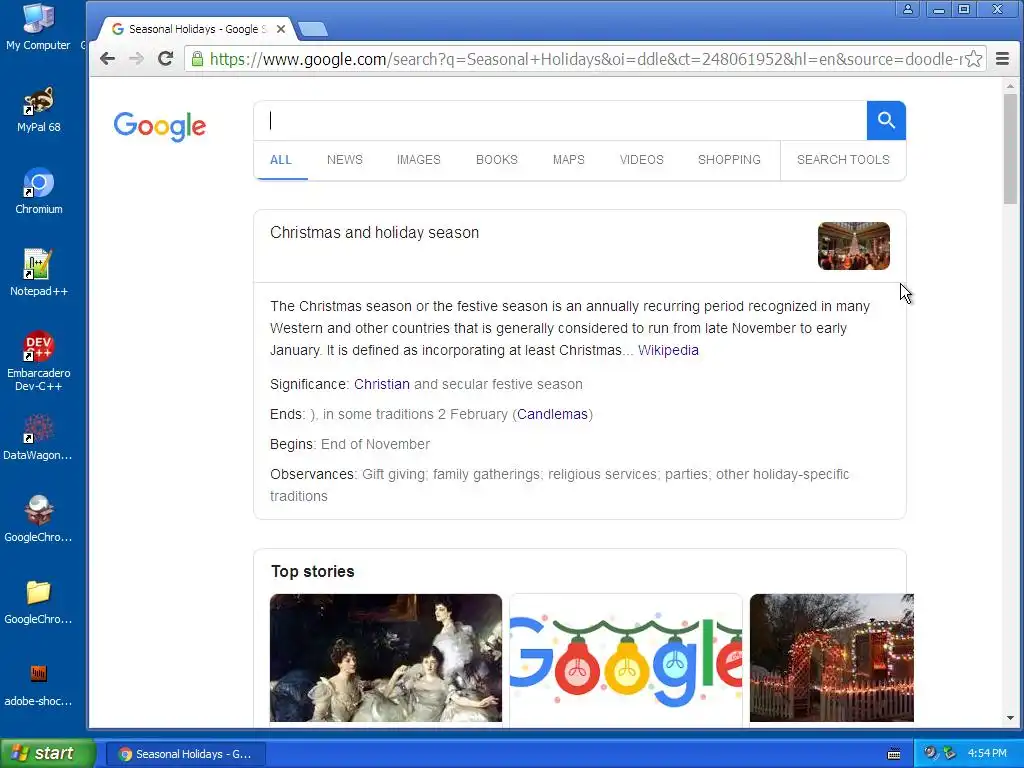Close the Seasonal Holidays browser tab
The width and height of the screenshot is (1024, 768).
(281, 29)
